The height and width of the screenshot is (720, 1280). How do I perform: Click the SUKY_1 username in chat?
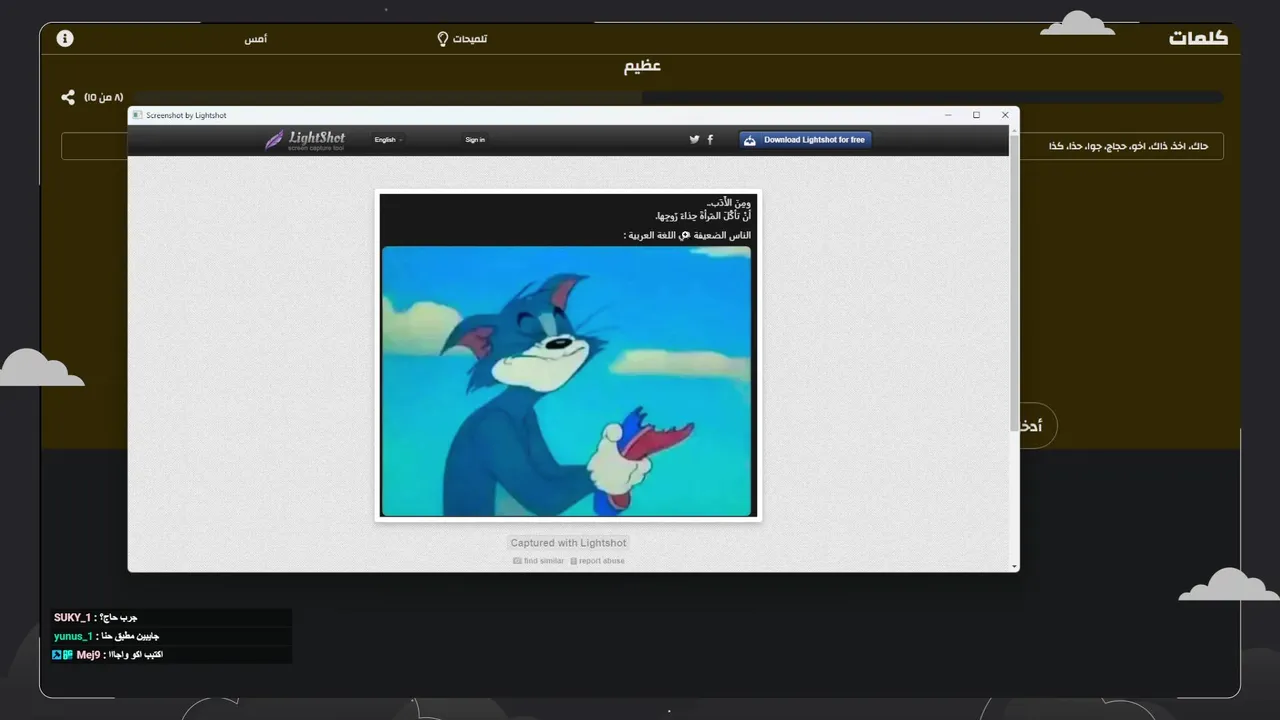pyautogui.click(x=72, y=618)
